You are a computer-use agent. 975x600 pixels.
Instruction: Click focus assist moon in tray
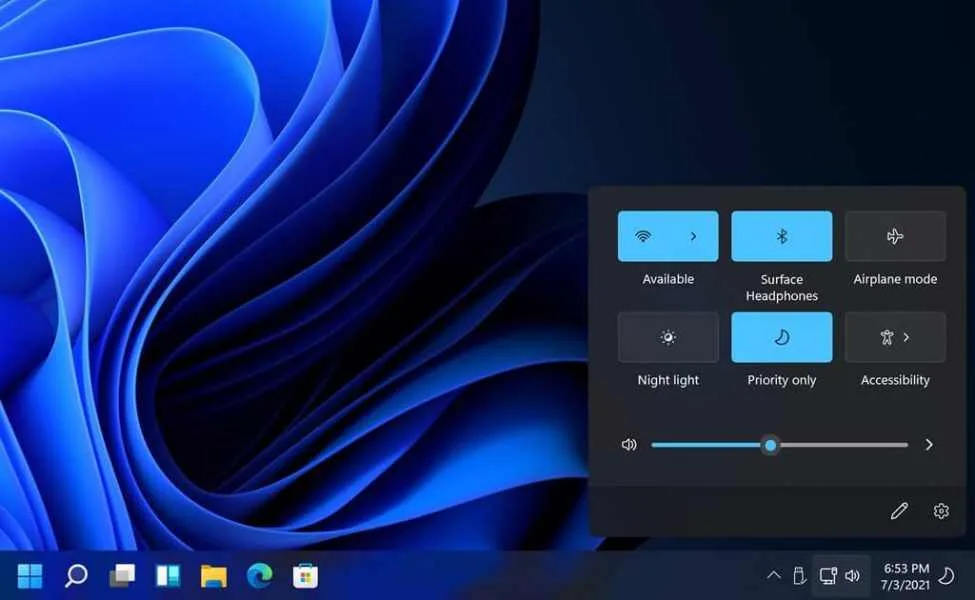pos(947,576)
